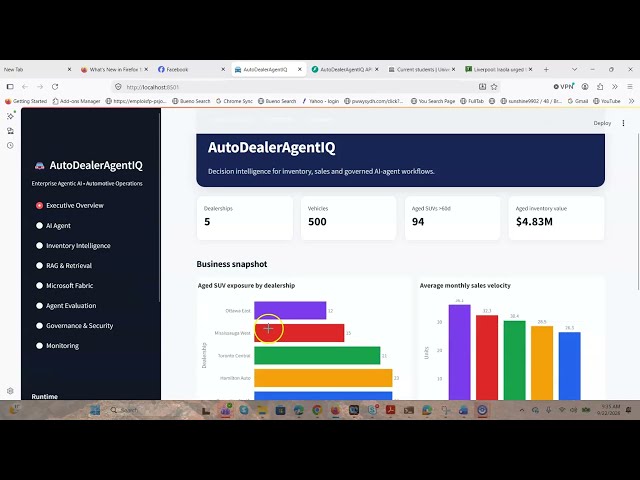Go forward in browser history
640x480 pixels.
(x=40, y=87)
